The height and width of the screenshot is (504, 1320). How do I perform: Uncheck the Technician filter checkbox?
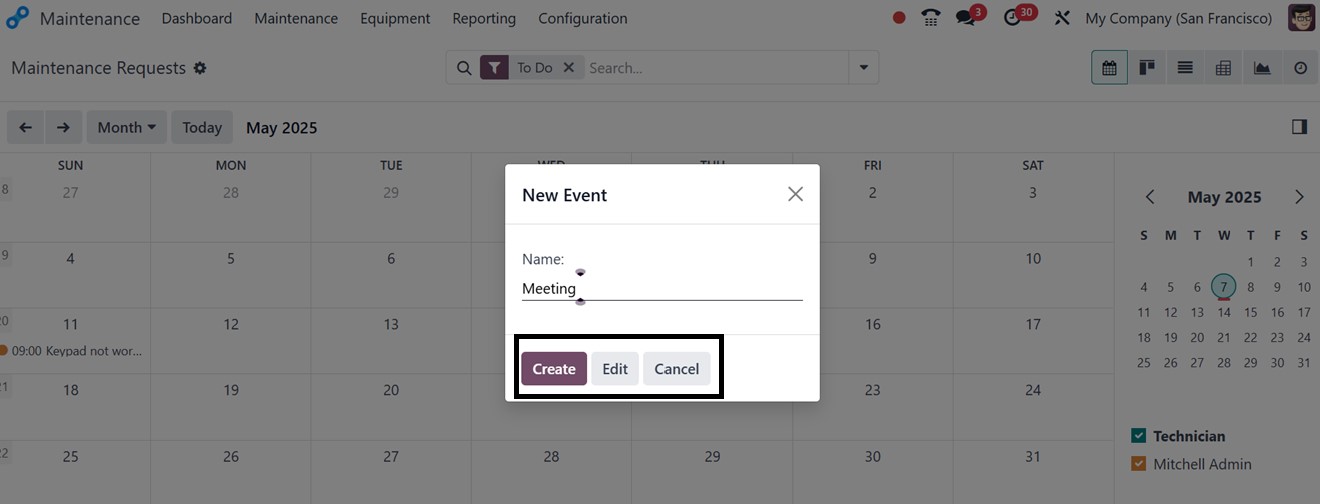point(1138,436)
